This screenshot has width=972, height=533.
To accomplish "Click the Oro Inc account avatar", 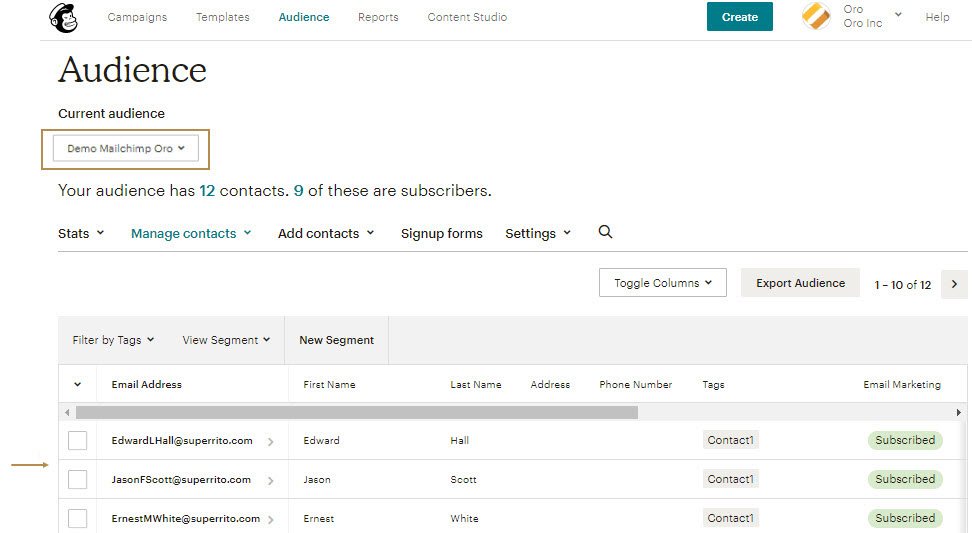I will coord(817,17).
